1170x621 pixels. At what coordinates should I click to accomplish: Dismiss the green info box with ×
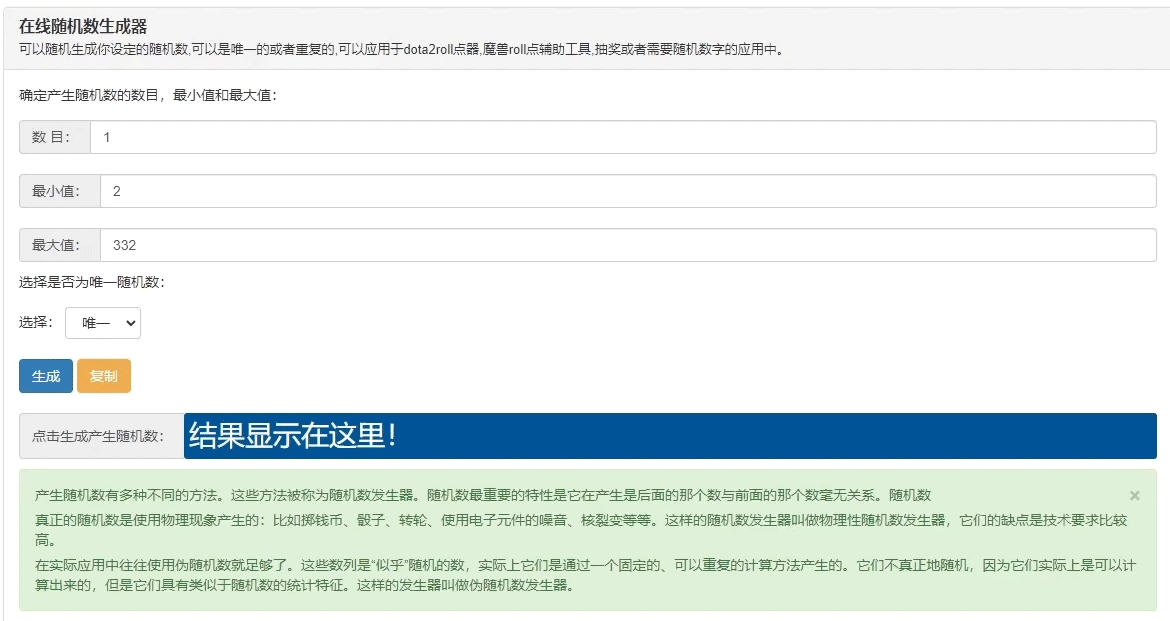1134,495
